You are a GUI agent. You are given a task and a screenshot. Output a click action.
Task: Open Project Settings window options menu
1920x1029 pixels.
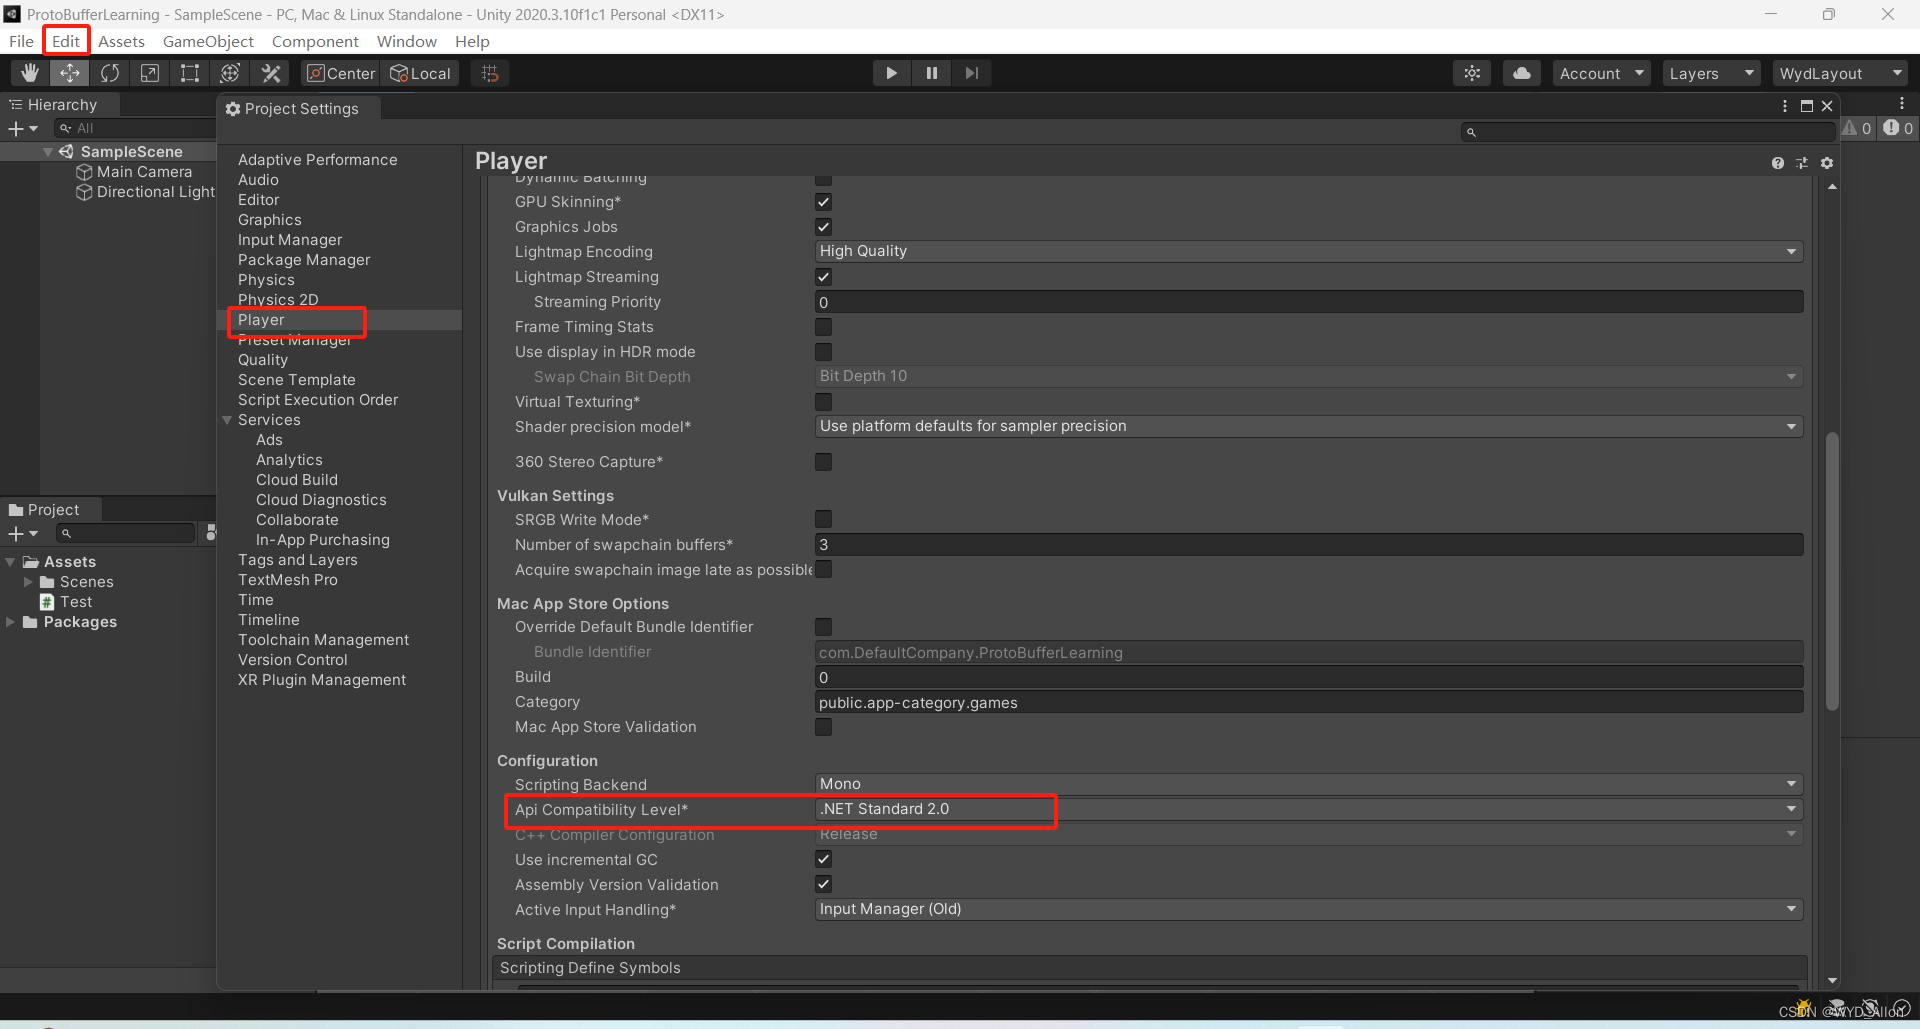(x=1785, y=106)
